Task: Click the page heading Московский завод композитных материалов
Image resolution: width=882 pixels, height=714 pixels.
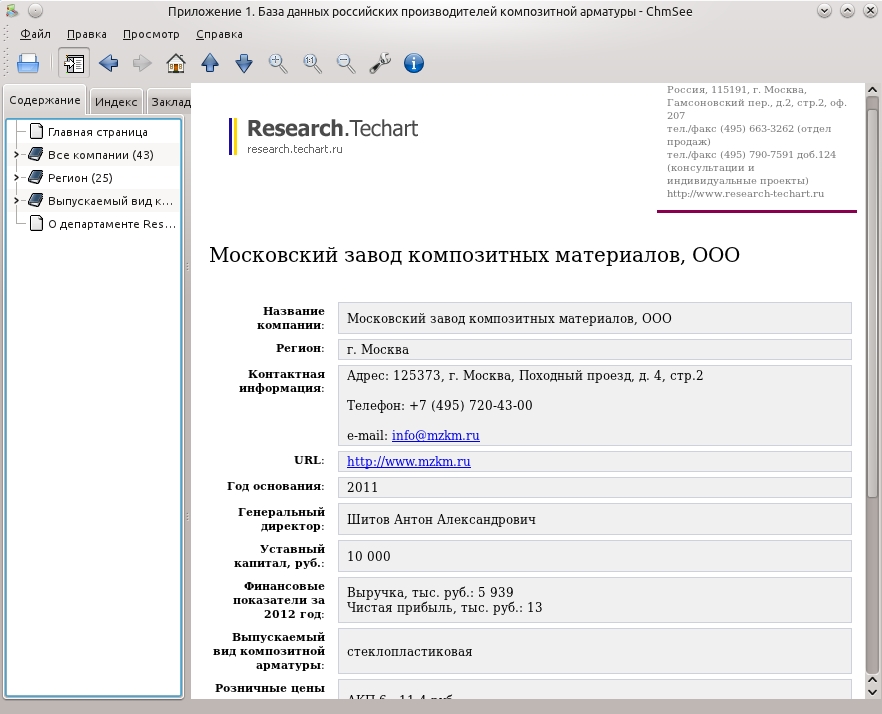Action: [x=474, y=255]
